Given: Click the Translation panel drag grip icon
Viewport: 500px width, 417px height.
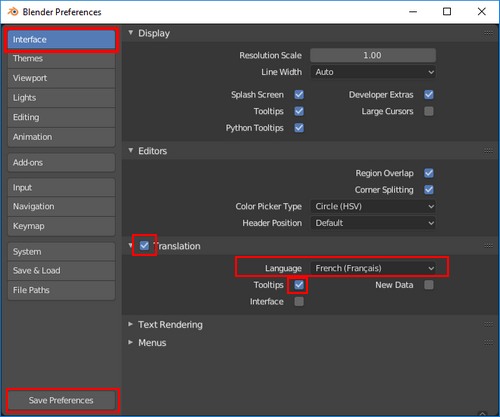Looking at the screenshot, I should pyautogui.click(x=488, y=246).
